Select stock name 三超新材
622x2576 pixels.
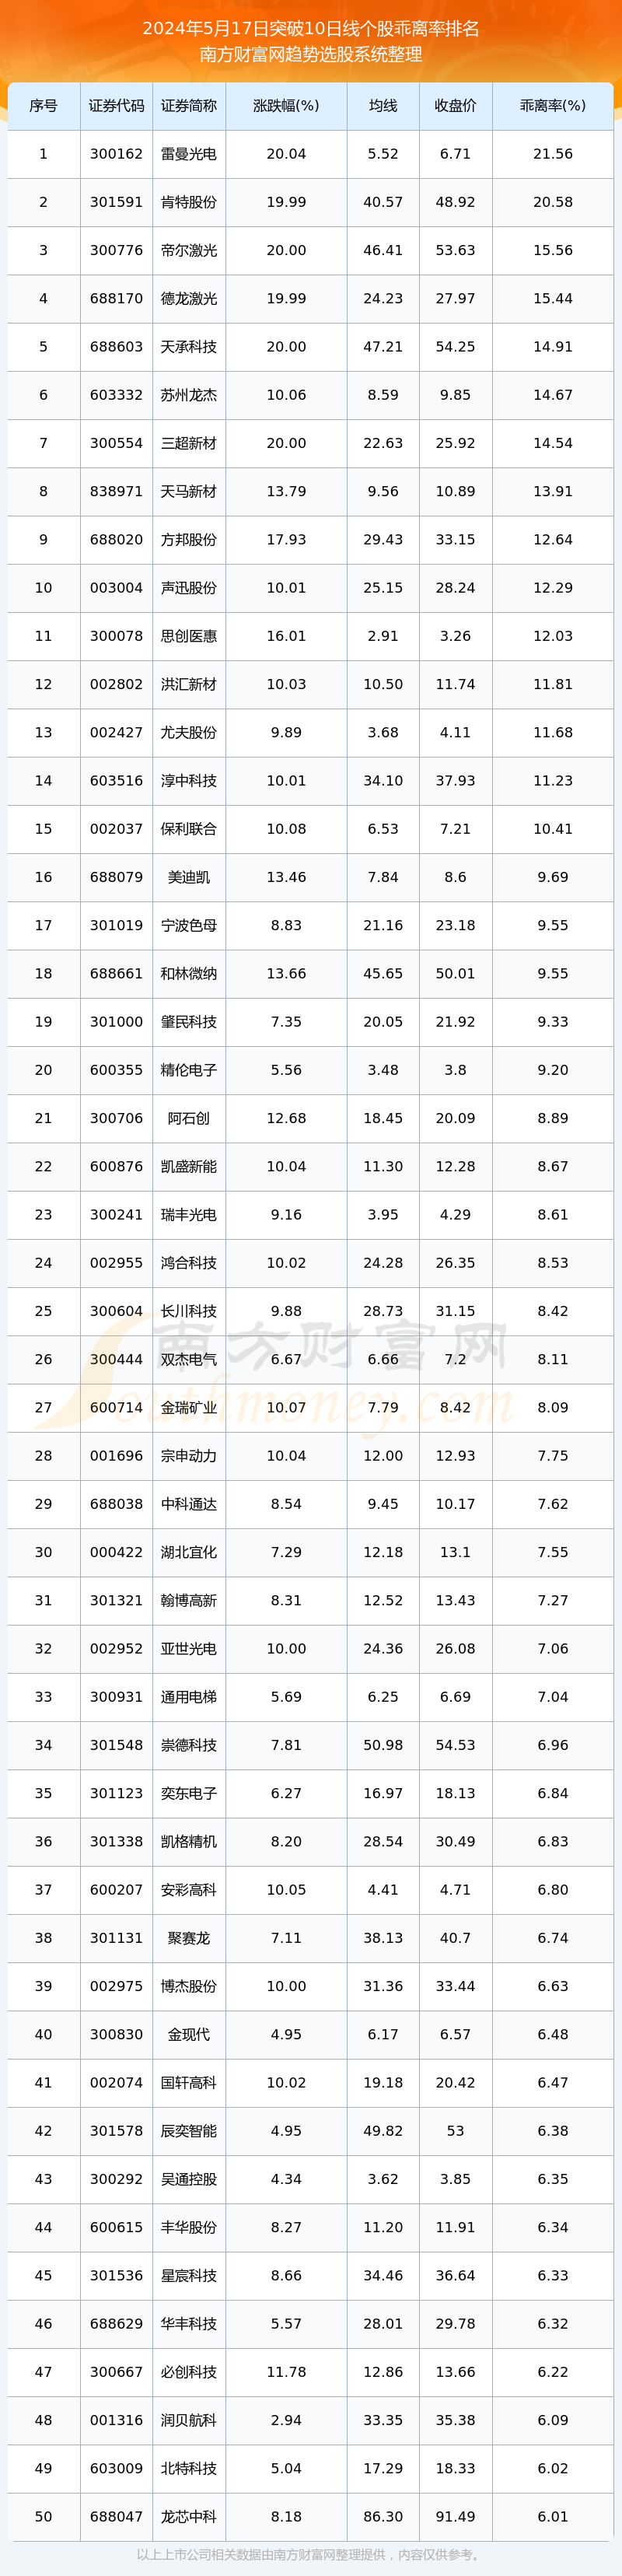189,443
